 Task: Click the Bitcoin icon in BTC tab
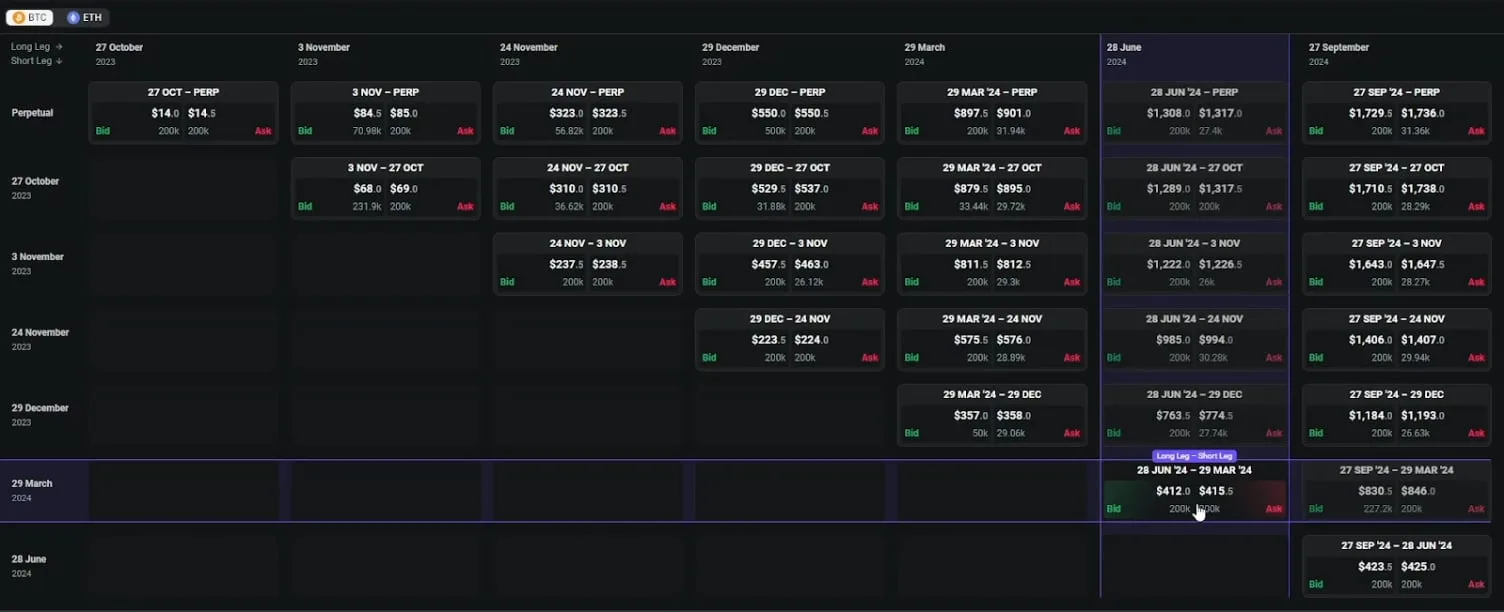point(18,18)
